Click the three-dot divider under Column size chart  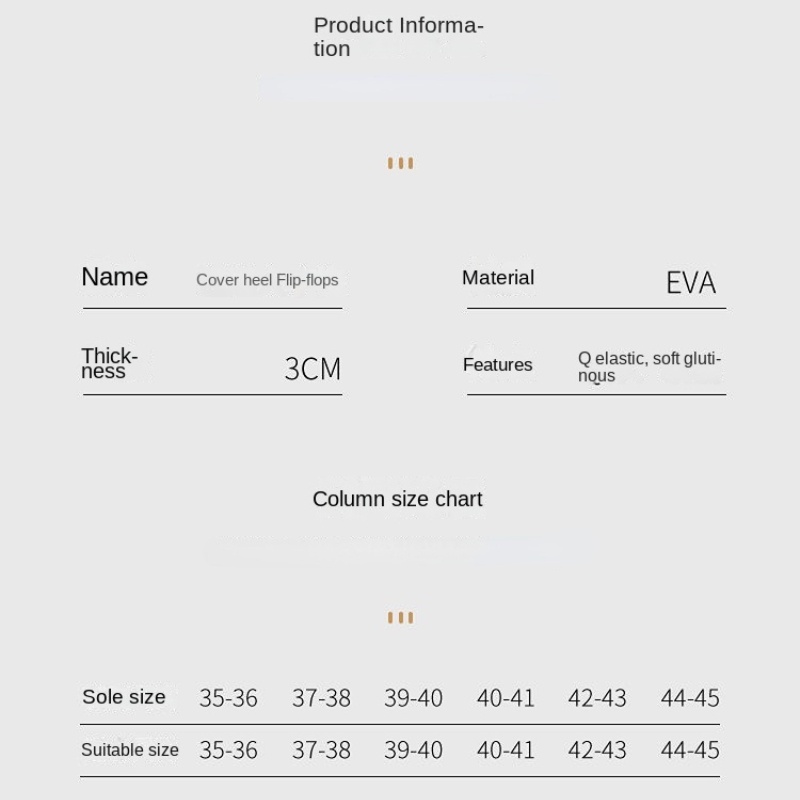[x=401, y=618]
